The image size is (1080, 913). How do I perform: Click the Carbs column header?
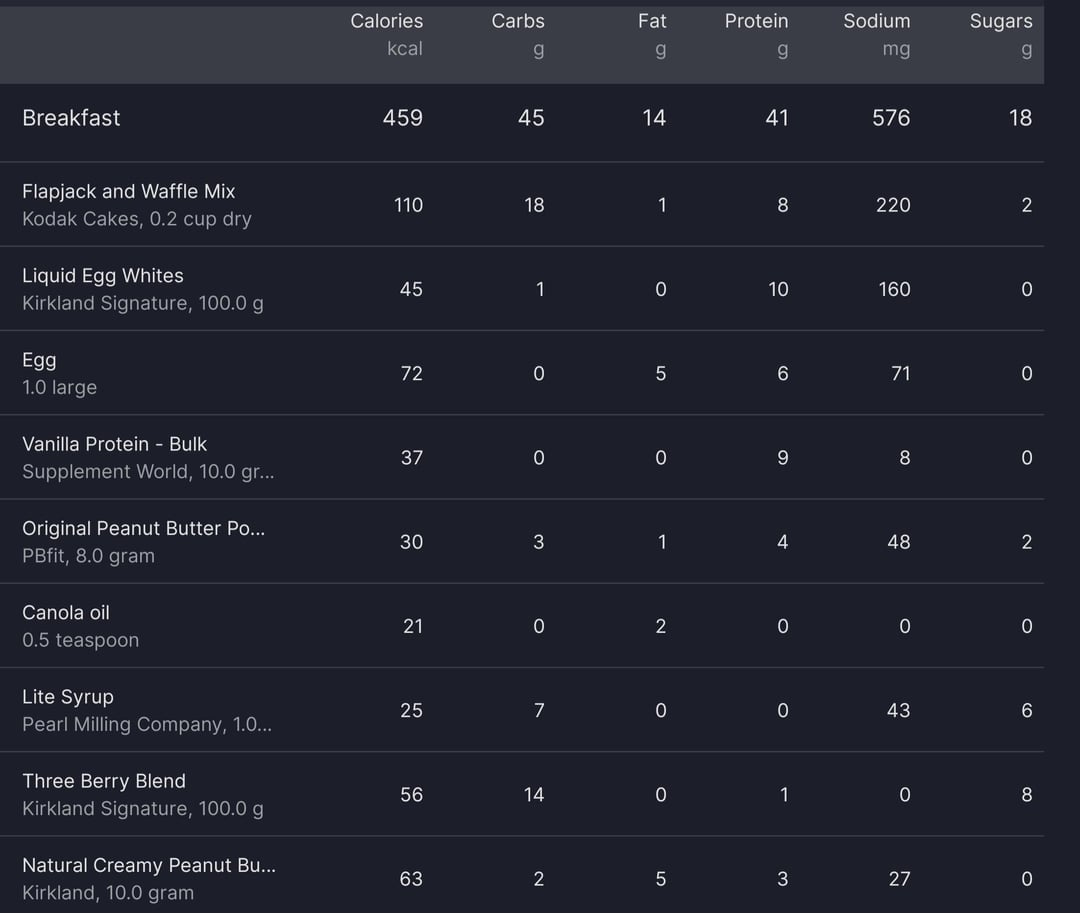pyautogui.click(x=518, y=34)
